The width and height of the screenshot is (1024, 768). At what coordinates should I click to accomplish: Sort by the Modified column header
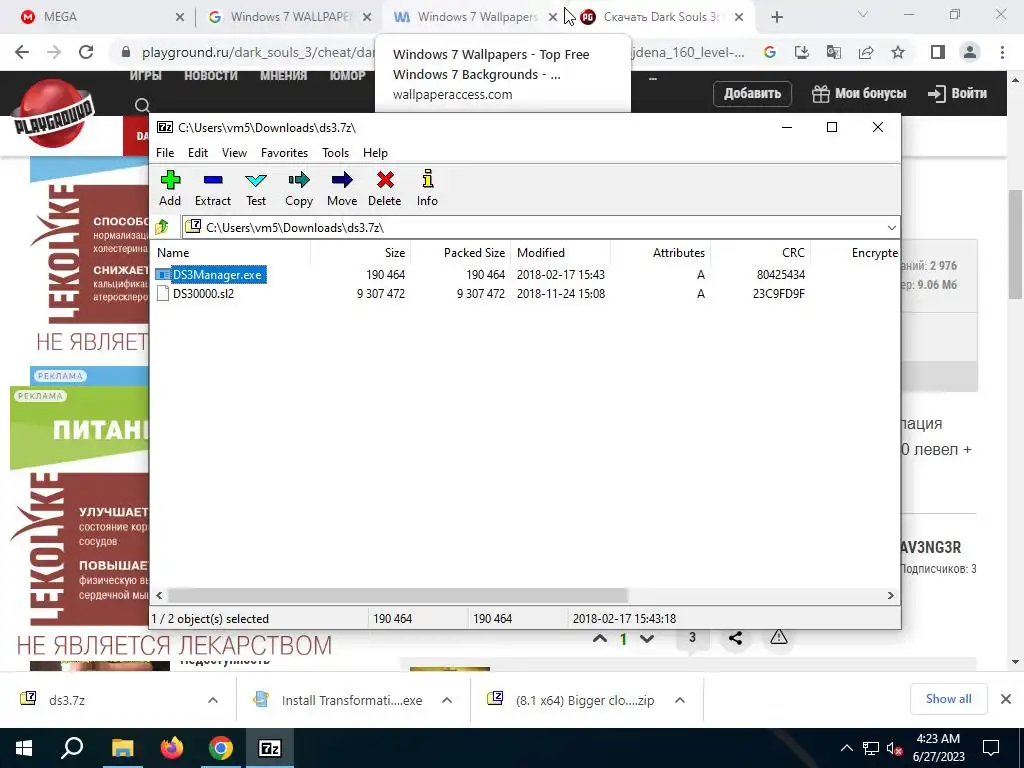[560, 253]
